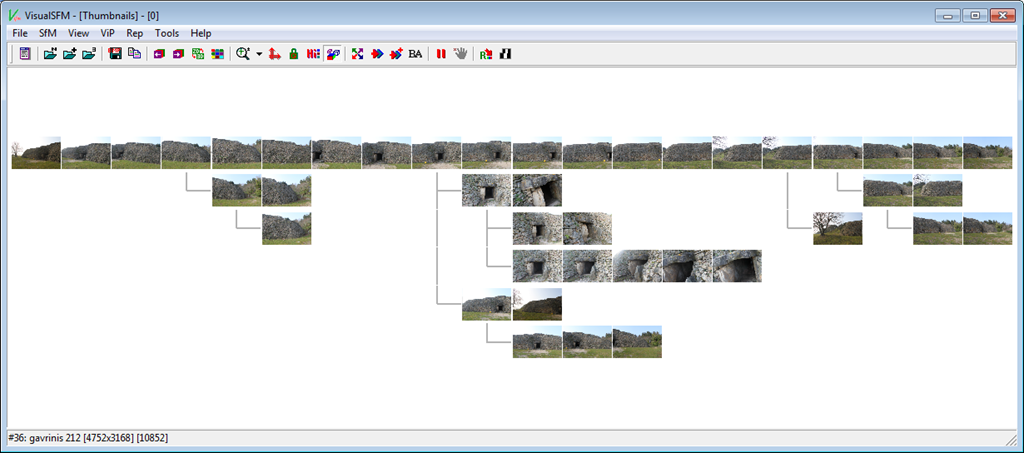Click the Compute Missing Matches icon

(357, 53)
